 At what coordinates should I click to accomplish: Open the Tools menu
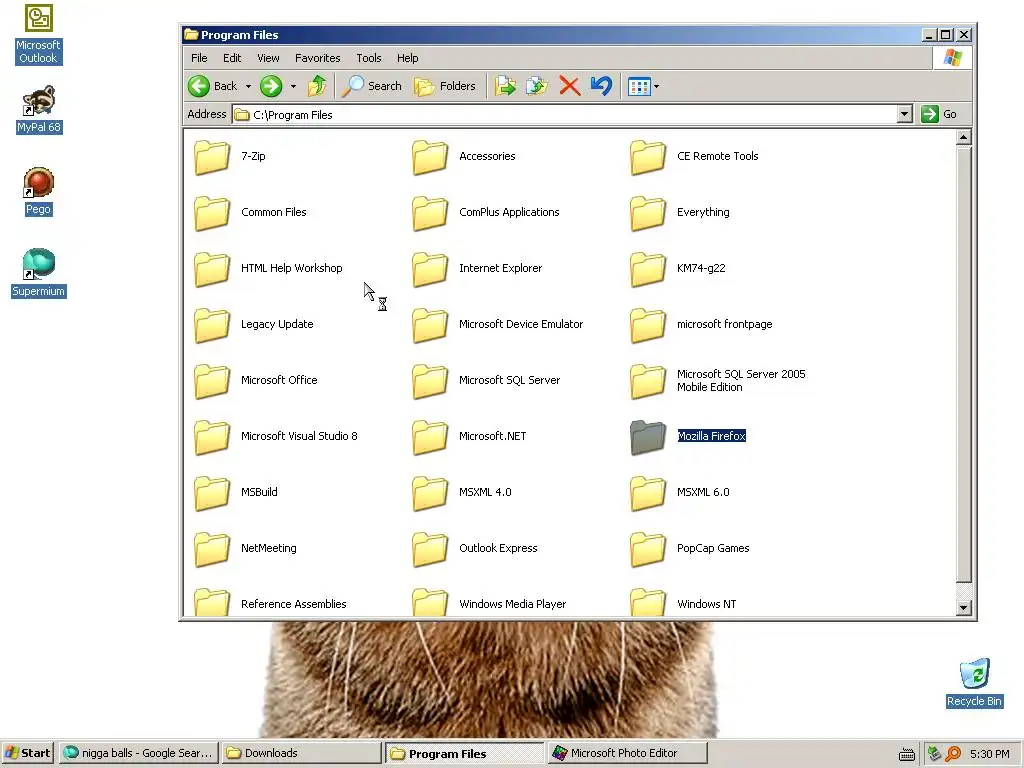pos(368,58)
